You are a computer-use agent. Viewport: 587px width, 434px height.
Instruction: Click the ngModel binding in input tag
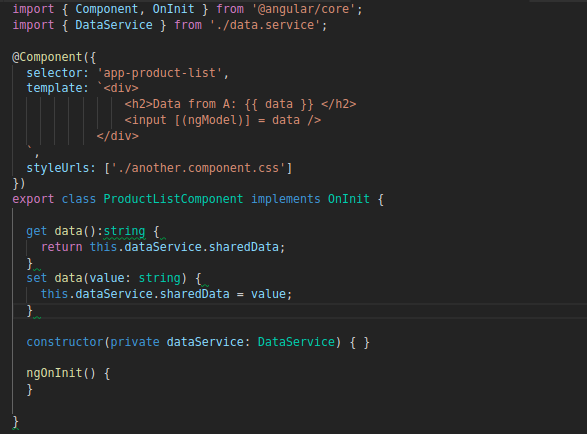coord(212,120)
